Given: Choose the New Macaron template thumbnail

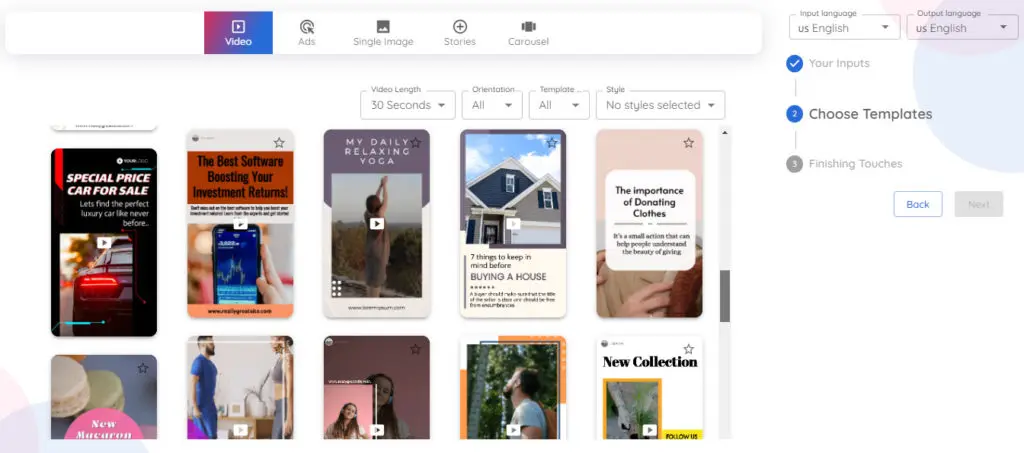Looking at the screenshot, I should click(x=104, y=397).
